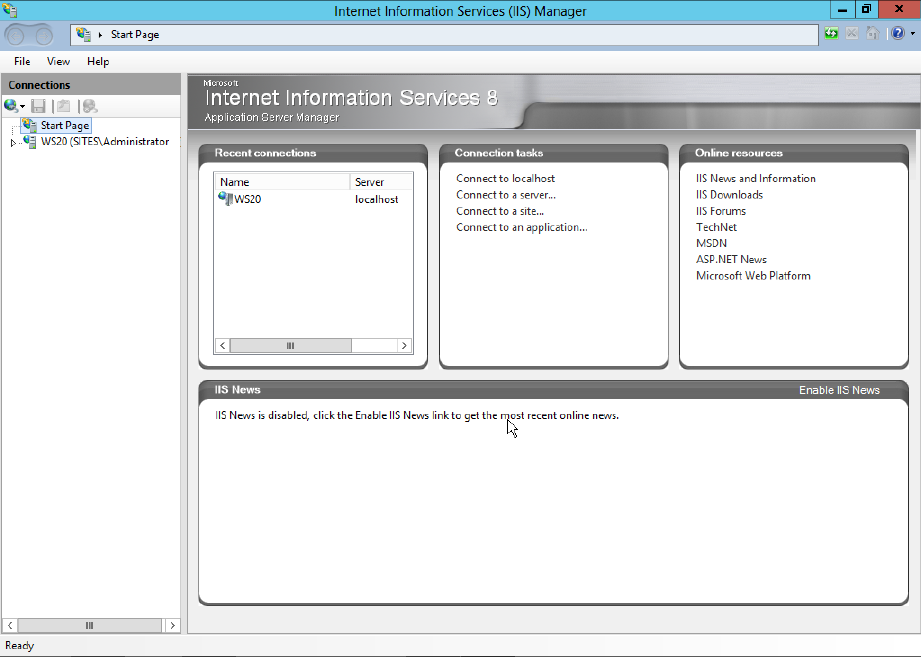The height and width of the screenshot is (657, 921).
Task: Open the View menu
Action: [58, 61]
